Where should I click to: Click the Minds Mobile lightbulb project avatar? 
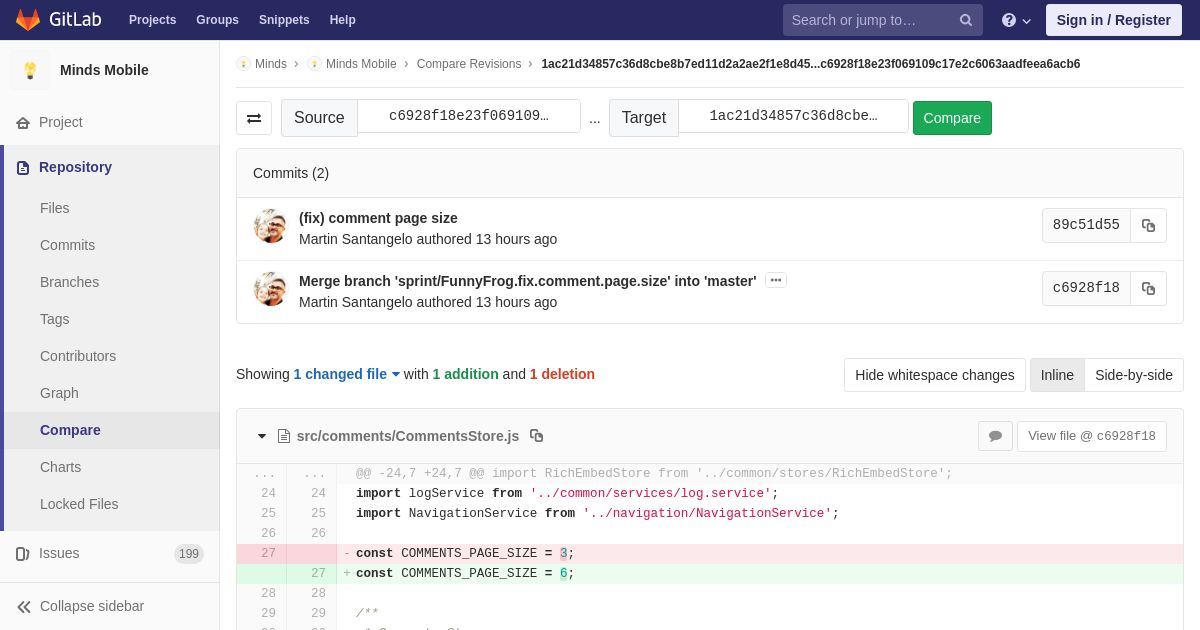[x=30, y=70]
